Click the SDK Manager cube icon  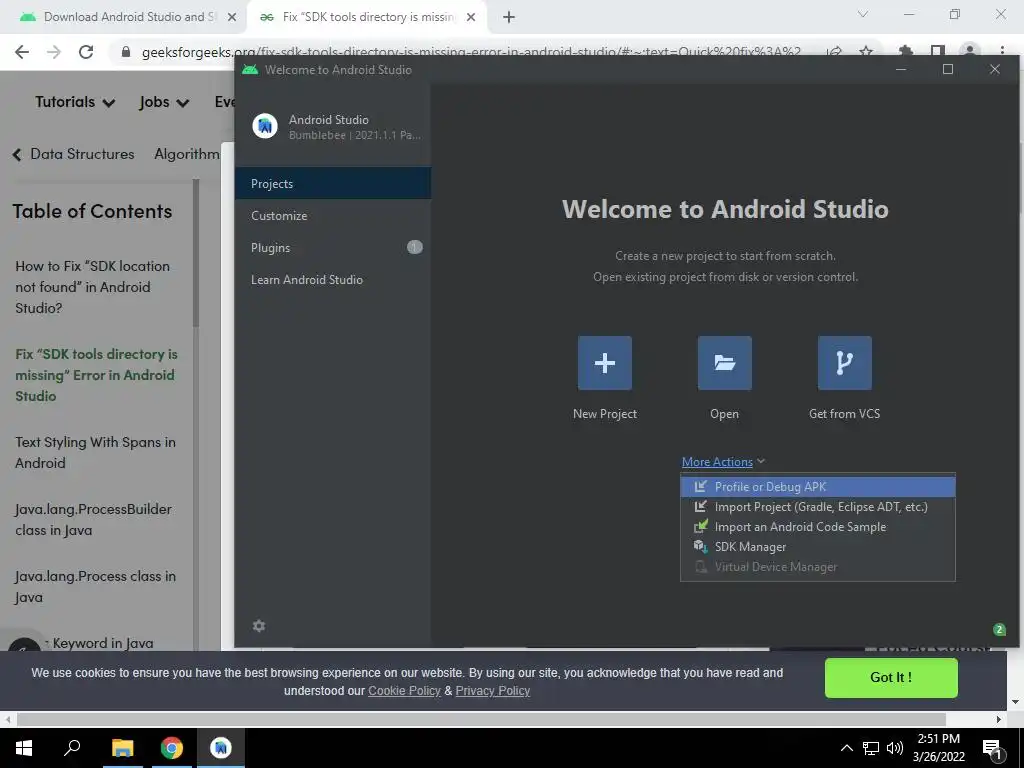701,547
